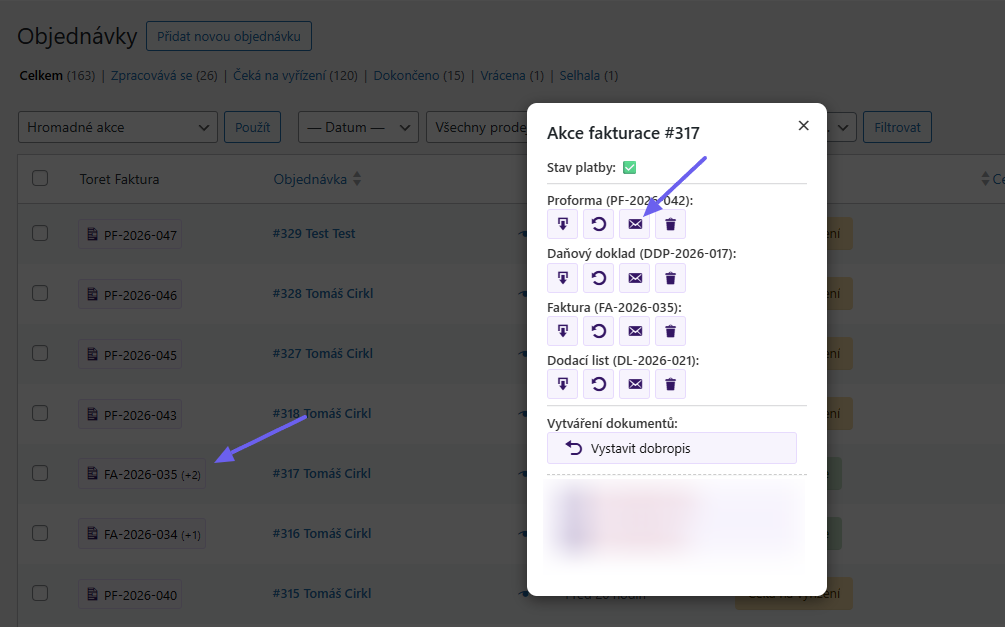Screen dimensions: 1005x627
Task: Regenerate the Dodací list DL-2026-021
Action: click(x=599, y=384)
